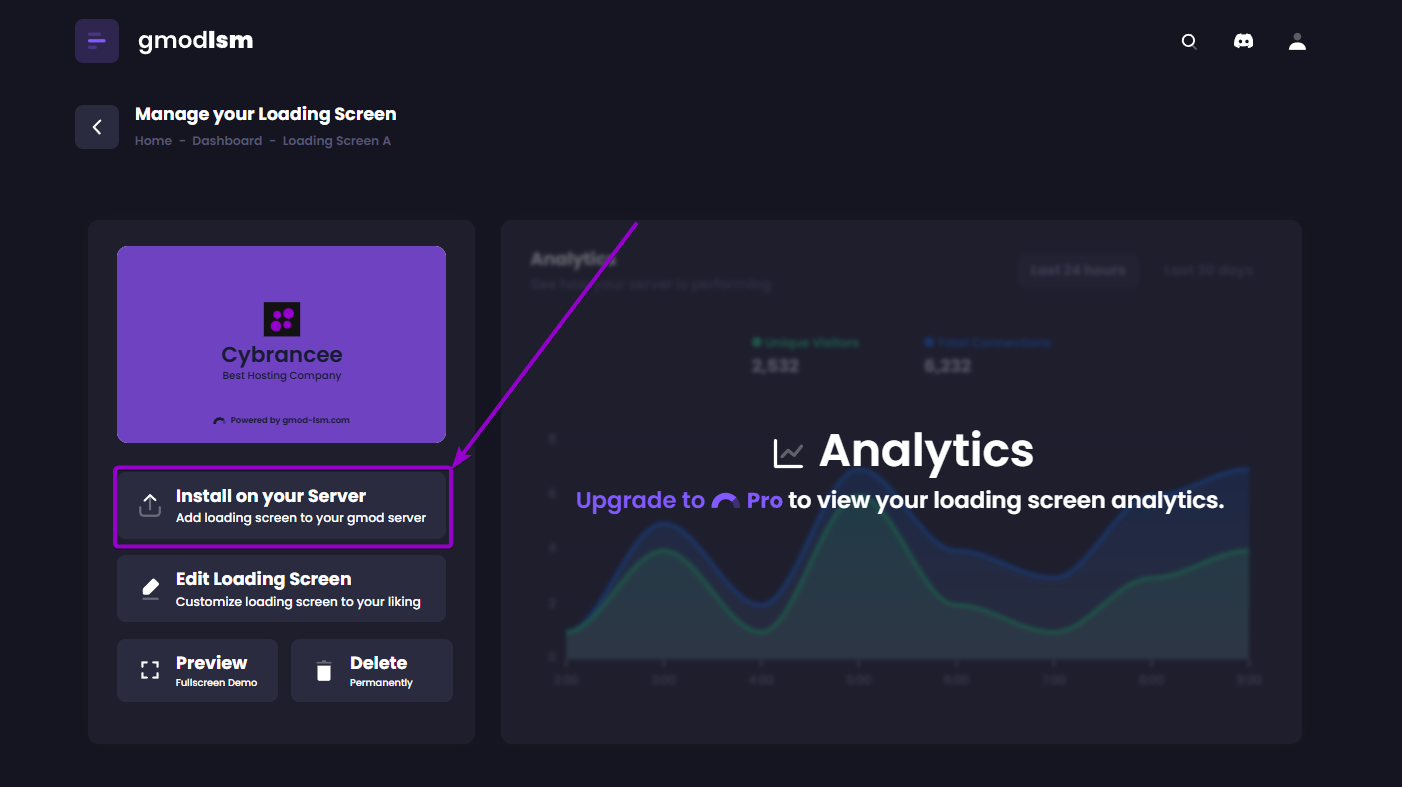1402x787 pixels.
Task: Open the user profile icon
Action: (x=1297, y=41)
